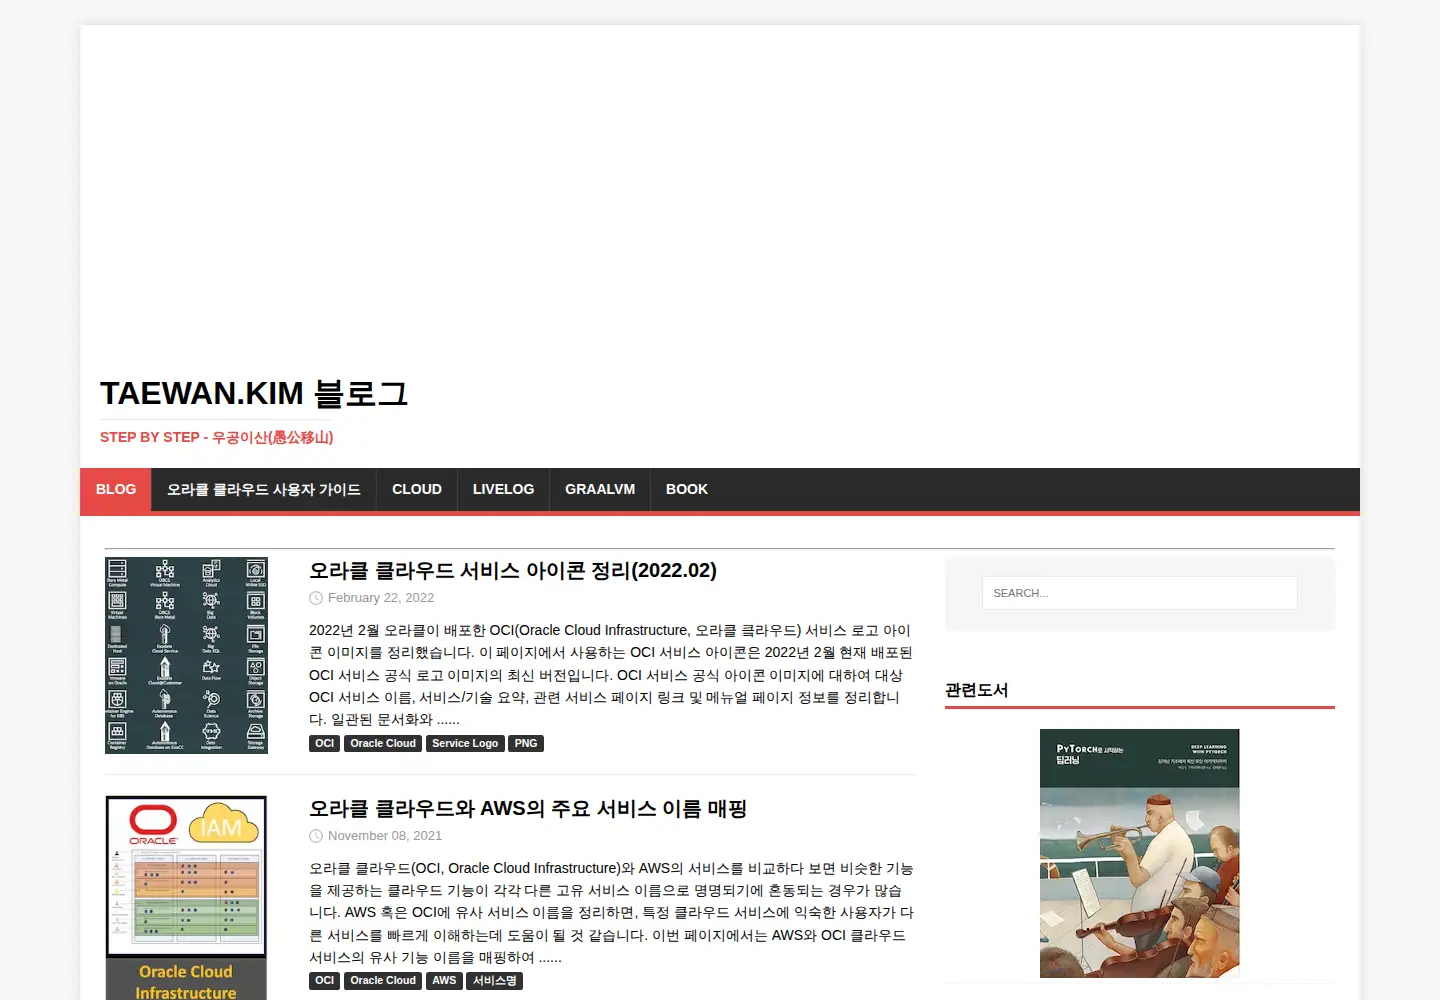Screen dimensions: 1440x1000
Task: Open the article 오라클 클라우드와 AWS의 주요 서비스 이름 매핑
Action: click(528, 808)
